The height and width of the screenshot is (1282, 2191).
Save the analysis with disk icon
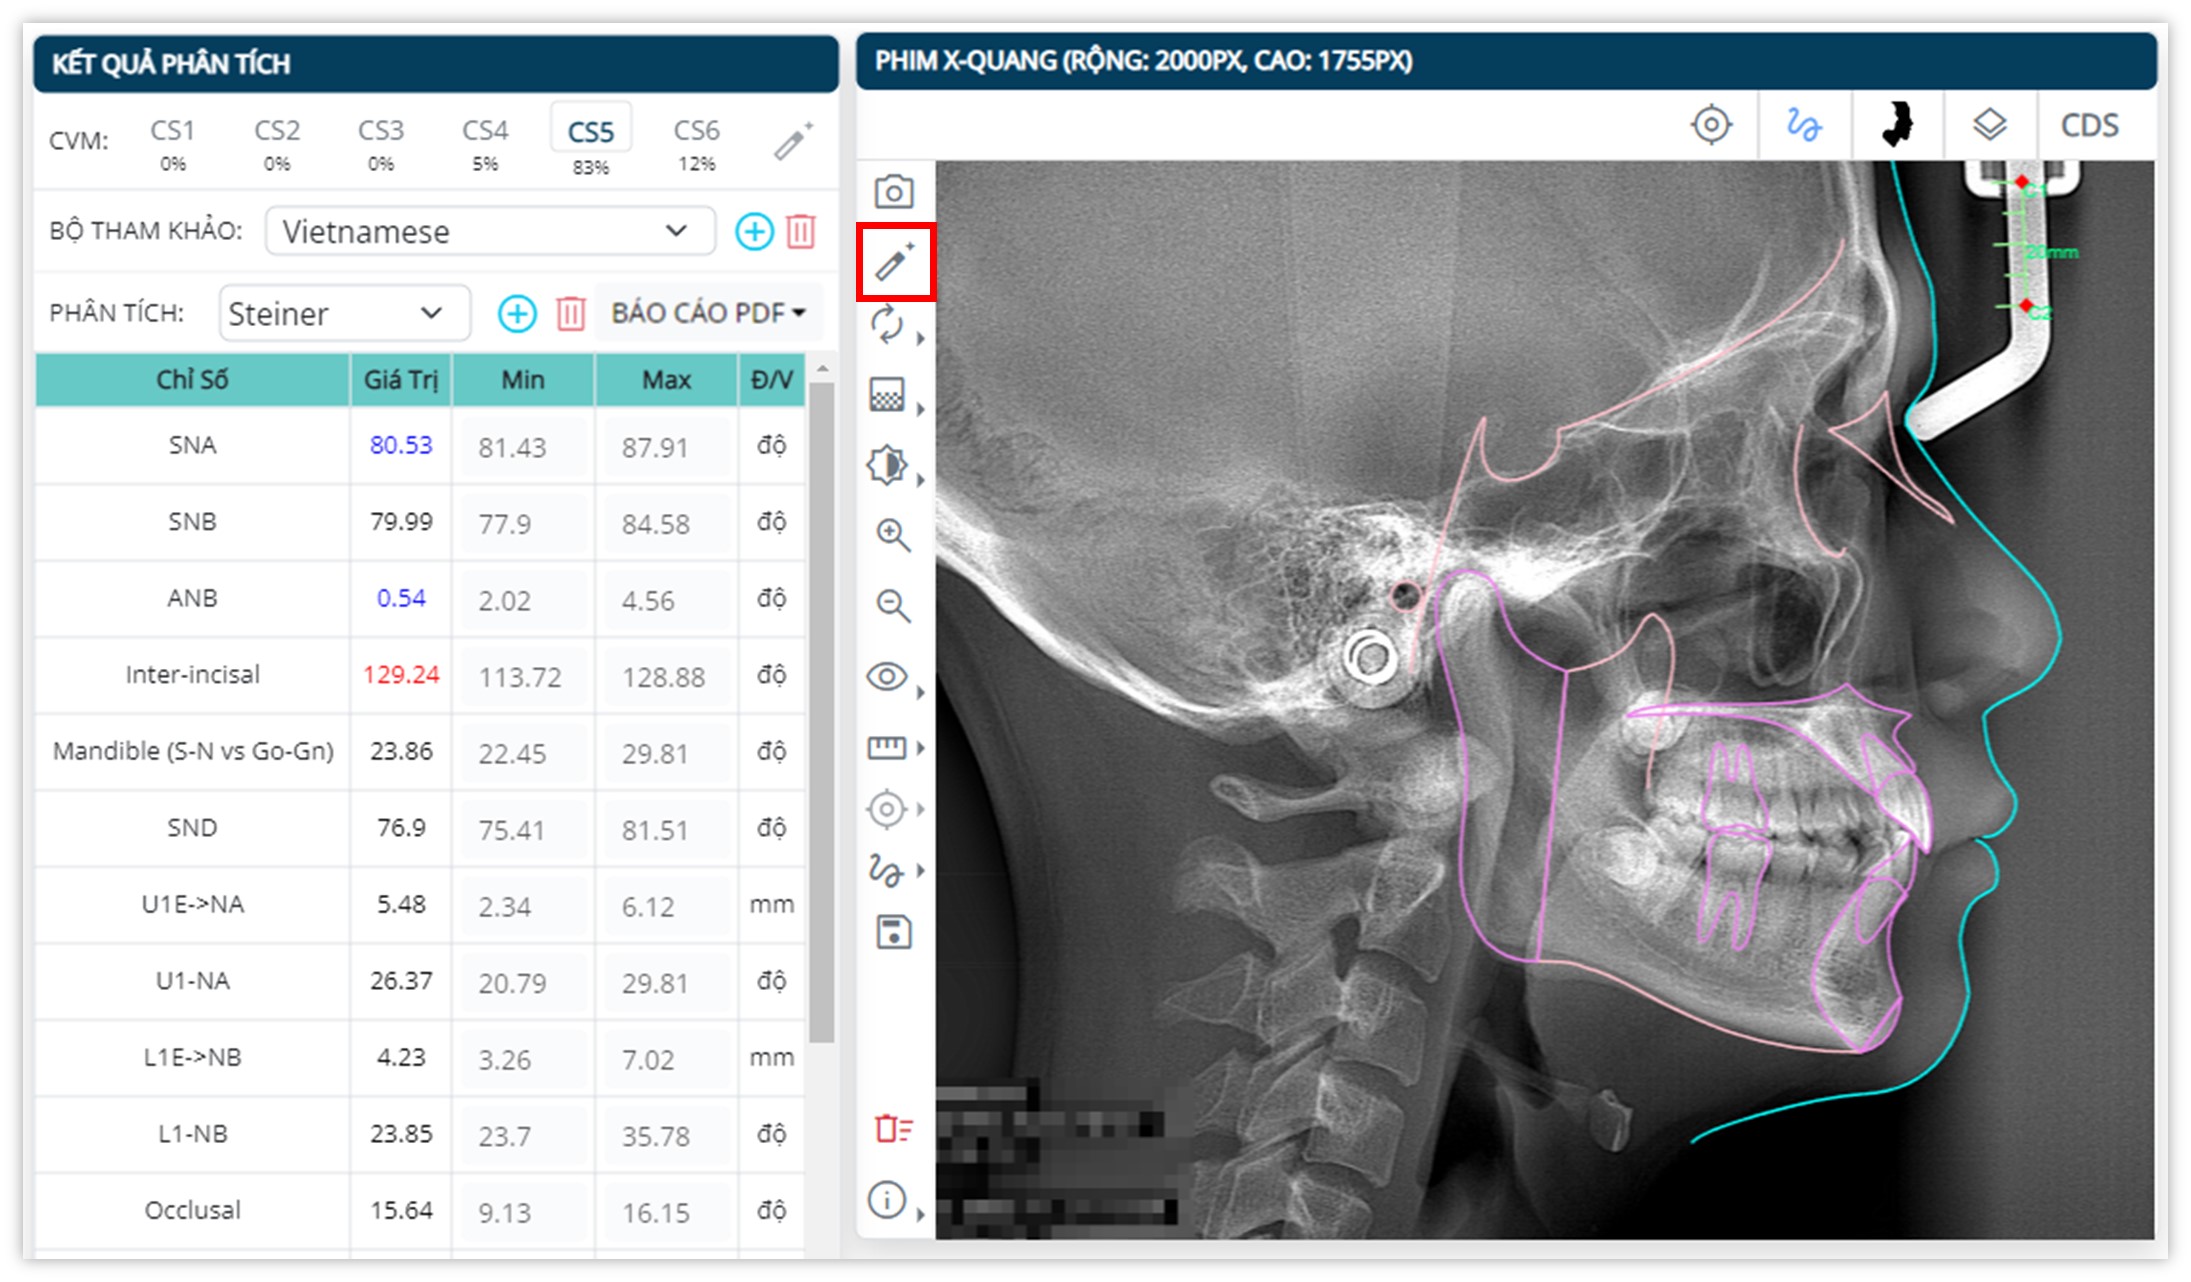(893, 932)
